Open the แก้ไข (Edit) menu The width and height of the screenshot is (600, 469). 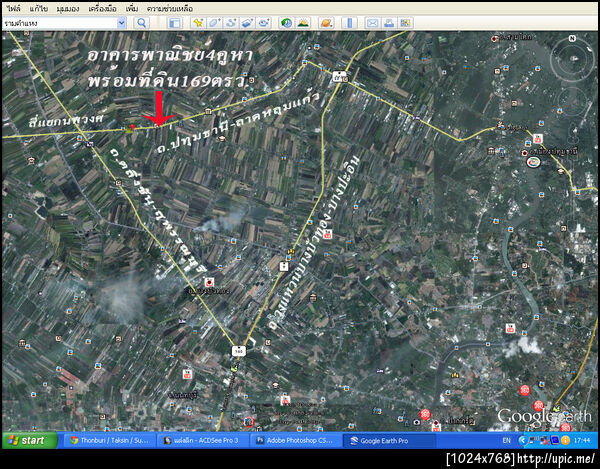(38, 8)
